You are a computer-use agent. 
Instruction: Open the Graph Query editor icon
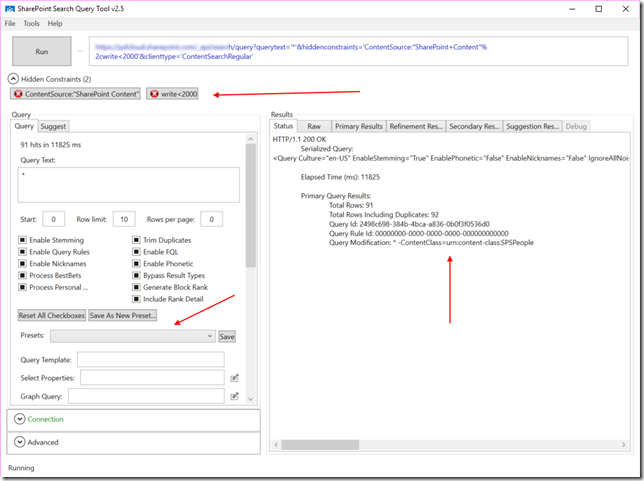234,396
